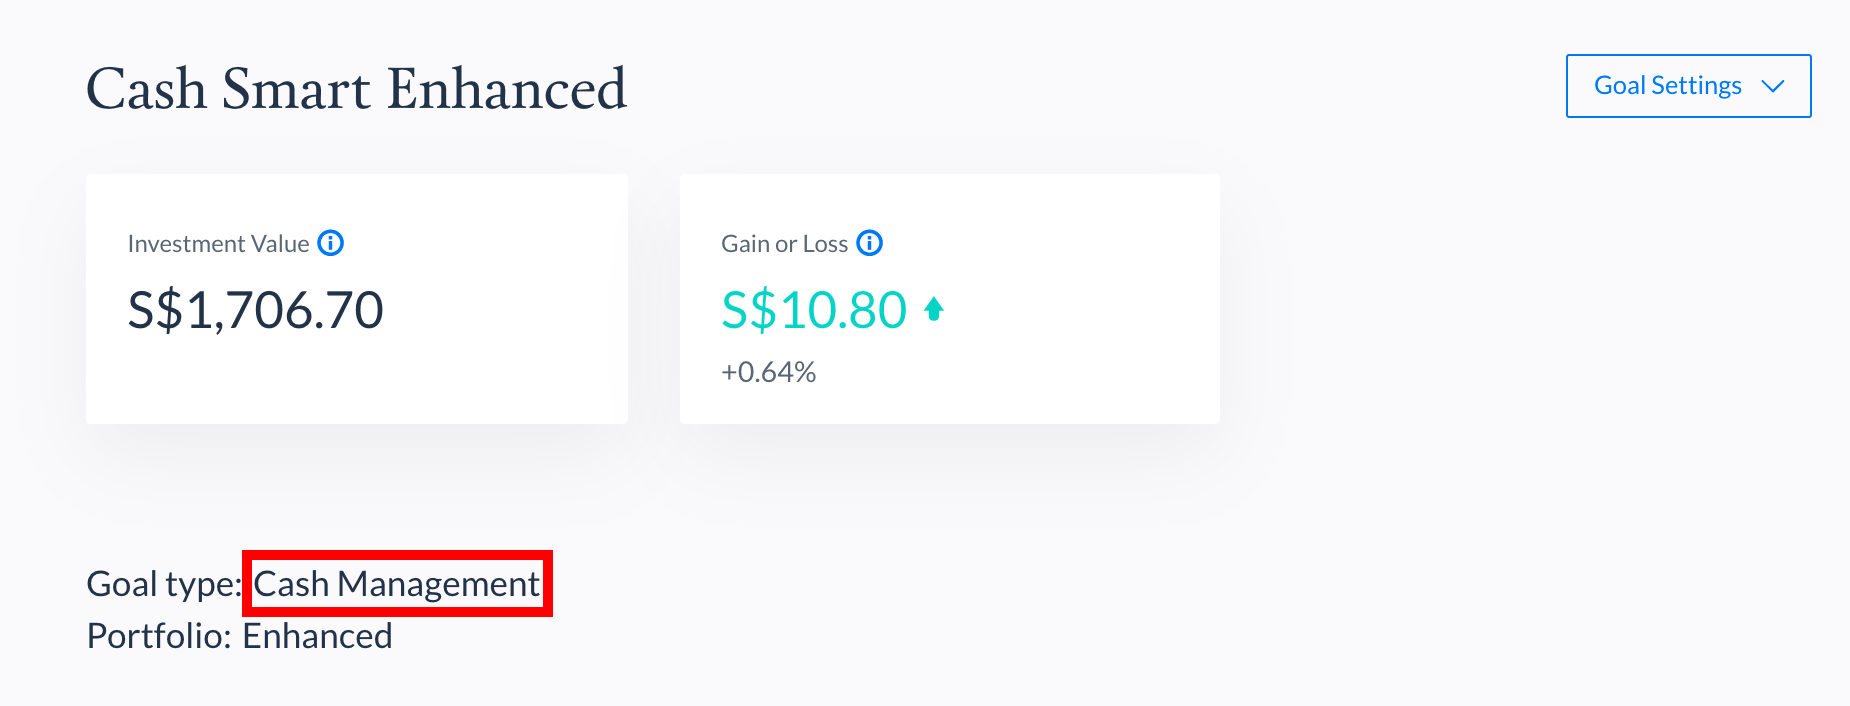This screenshot has width=1850, height=706.
Task: Click the highlighted Cash Management text
Action: [x=396, y=584]
